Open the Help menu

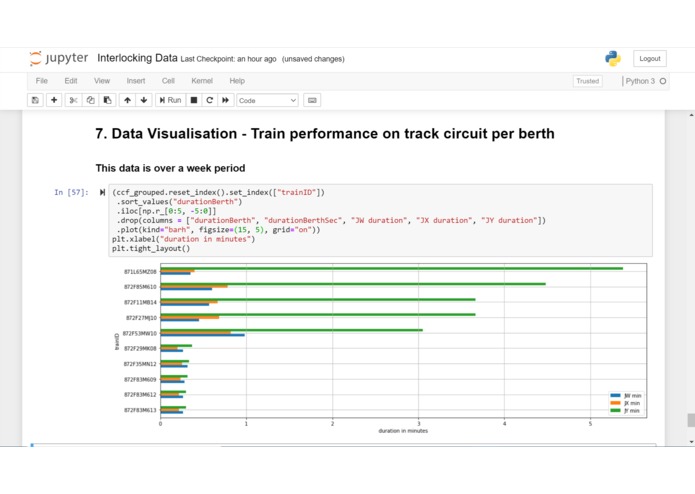pyautogui.click(x=237, y=81)
